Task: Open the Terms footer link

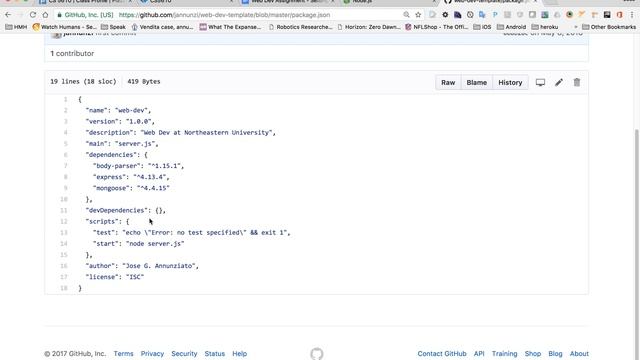Action: pos(123,353)
